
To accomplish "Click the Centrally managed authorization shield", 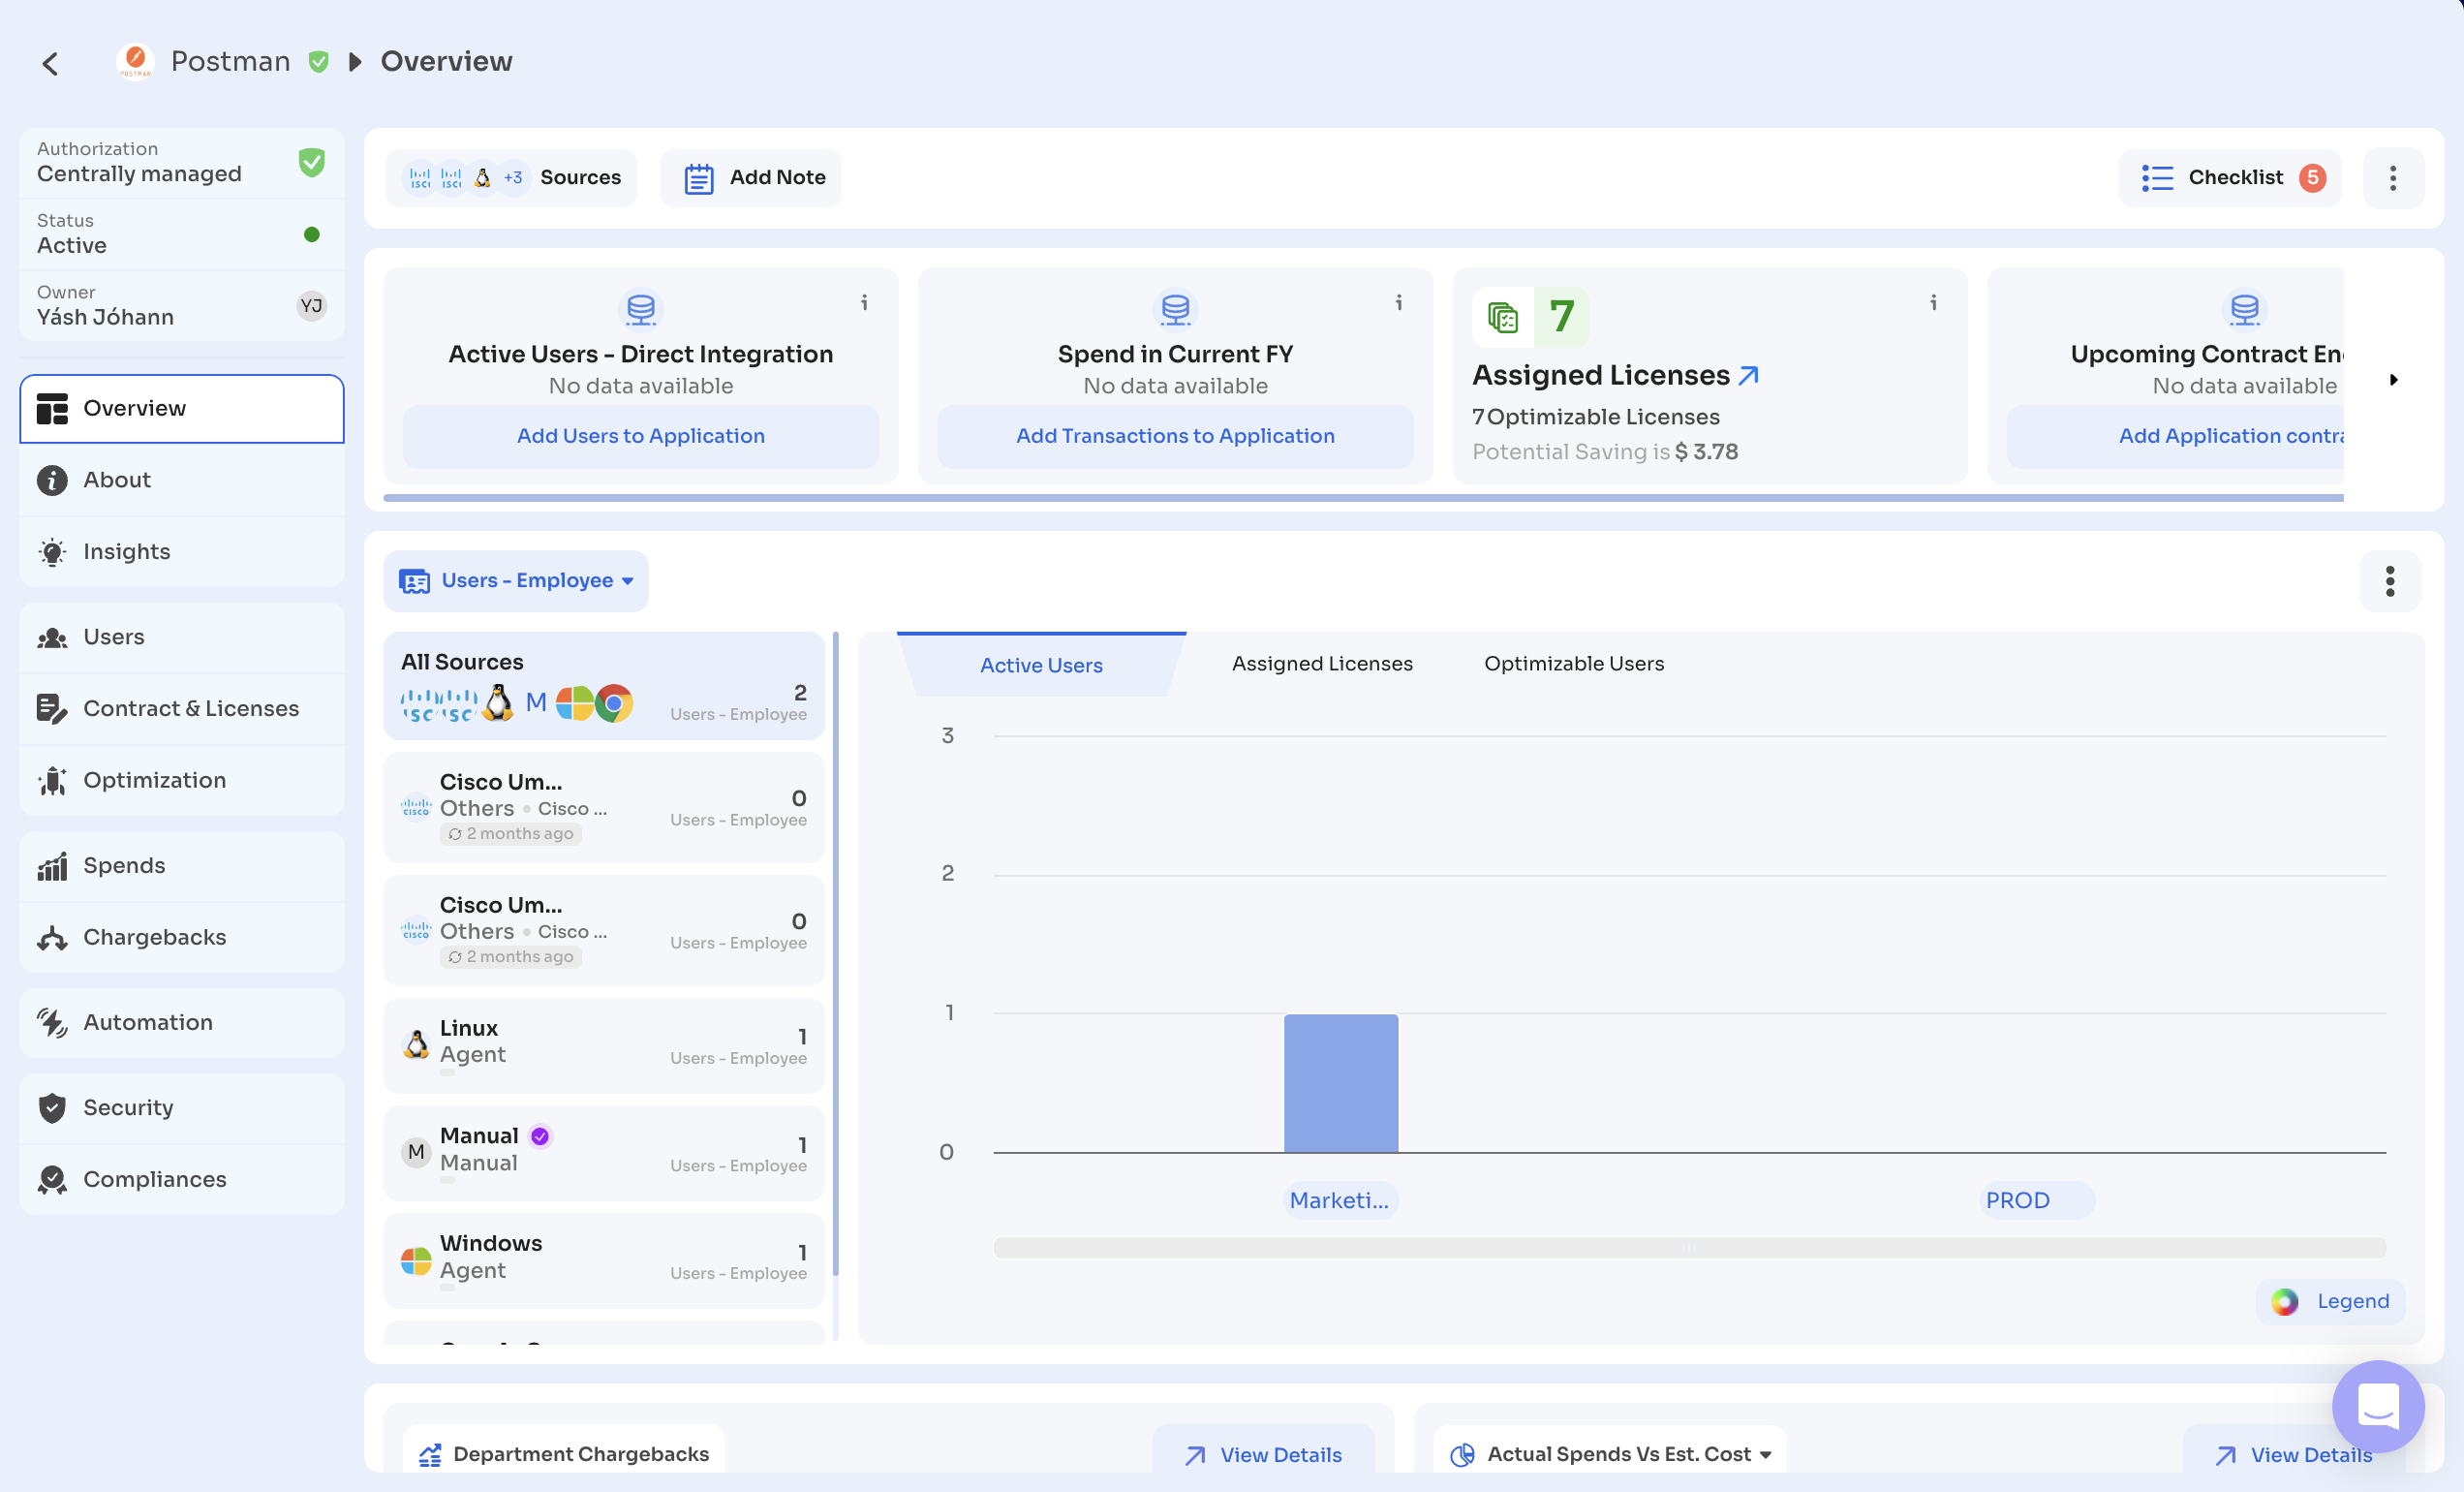I will (312, 162).
